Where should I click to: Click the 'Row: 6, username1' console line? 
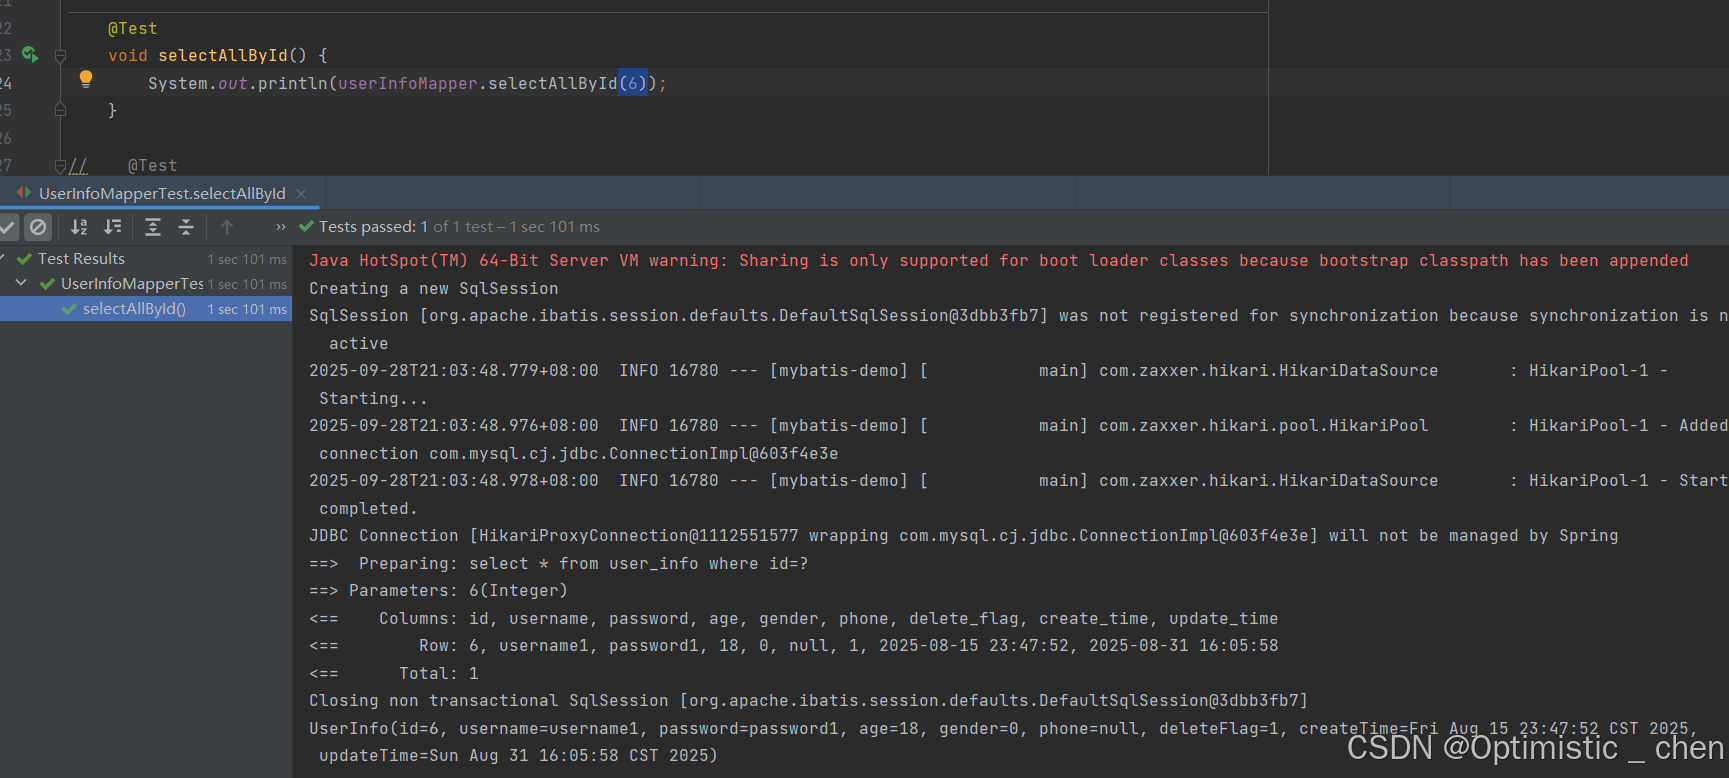[794, 646]
